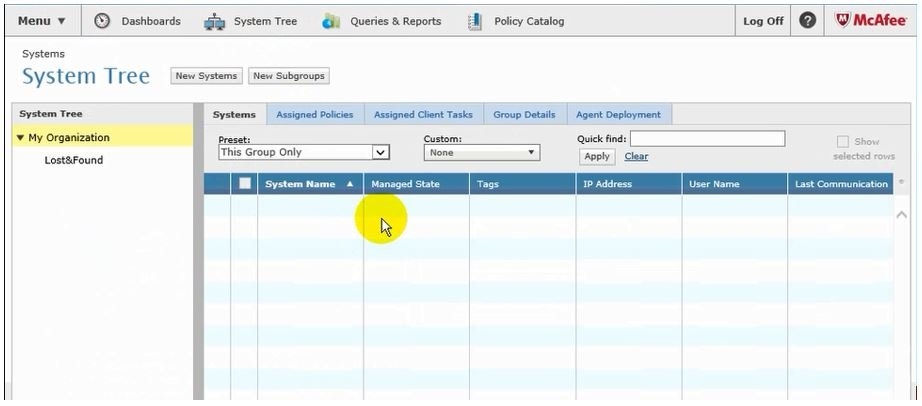Click the Quick find input field

(707, 139)
